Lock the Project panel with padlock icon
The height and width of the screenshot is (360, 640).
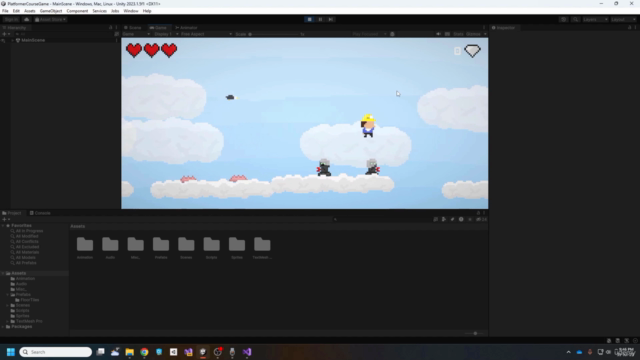click(478, 213)
